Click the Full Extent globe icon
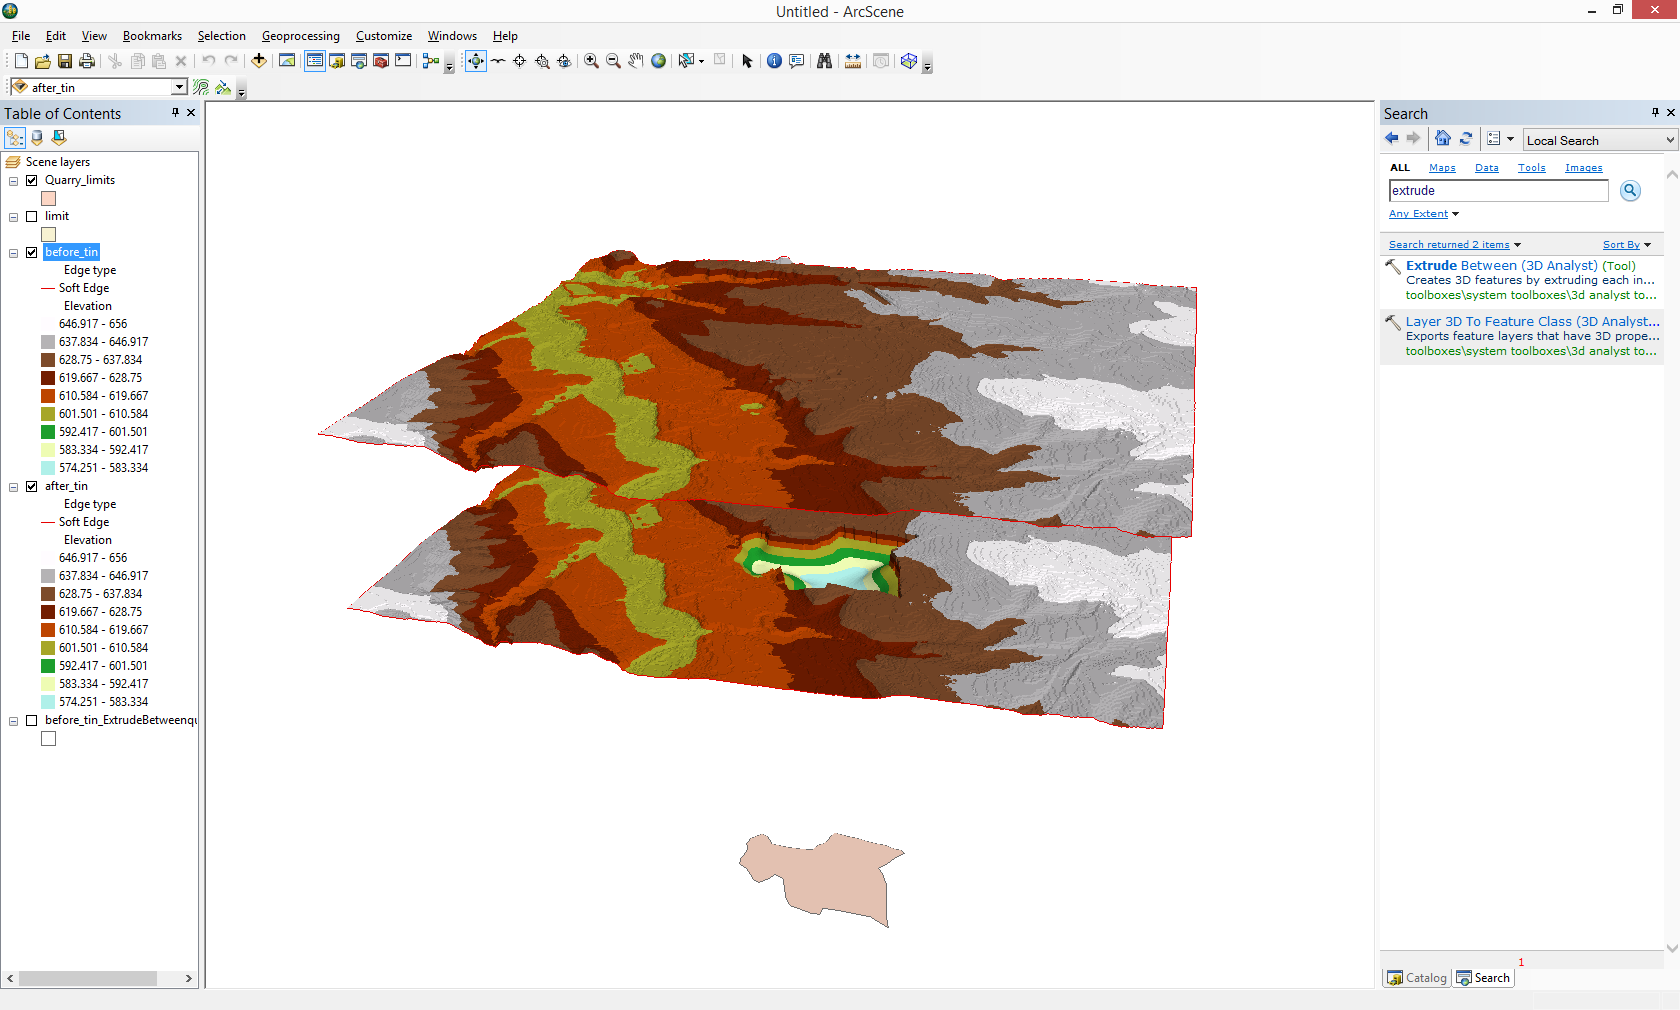Image resolution: width=1680 pixels, height=1010 pixels. (658, 61)
